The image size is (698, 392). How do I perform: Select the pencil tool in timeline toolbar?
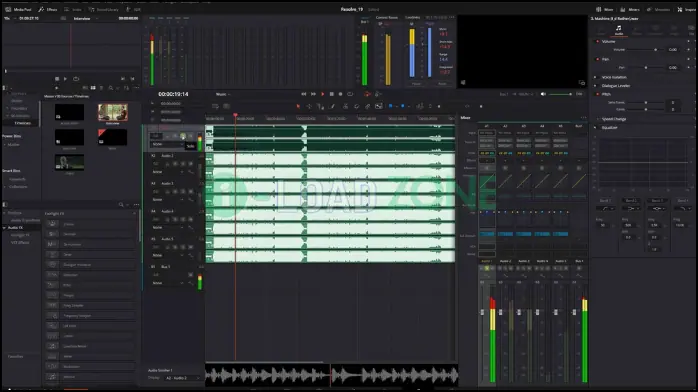coord(332,106)
